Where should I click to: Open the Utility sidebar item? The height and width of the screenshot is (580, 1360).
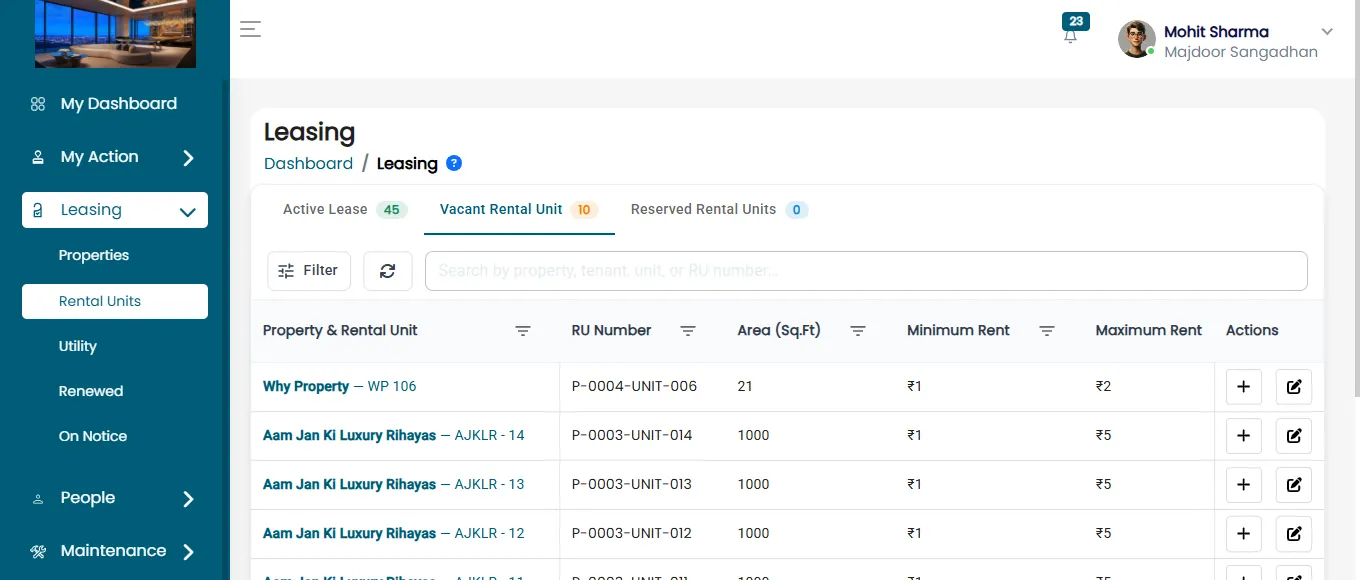[x=78, y=346]
